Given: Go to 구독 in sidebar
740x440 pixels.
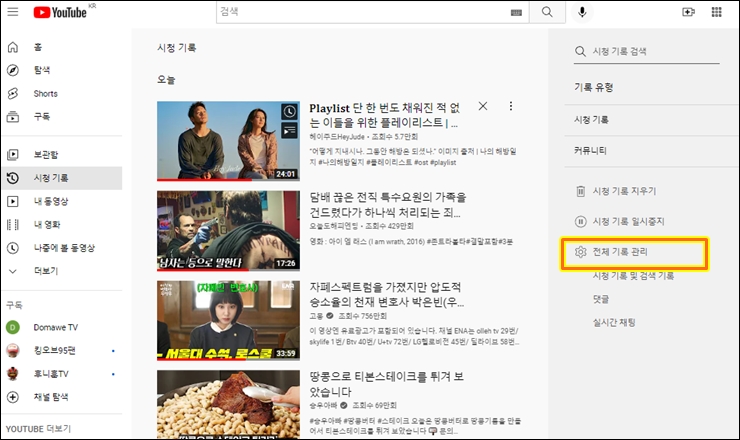Looking at the screenshot, I should point(42,116).
